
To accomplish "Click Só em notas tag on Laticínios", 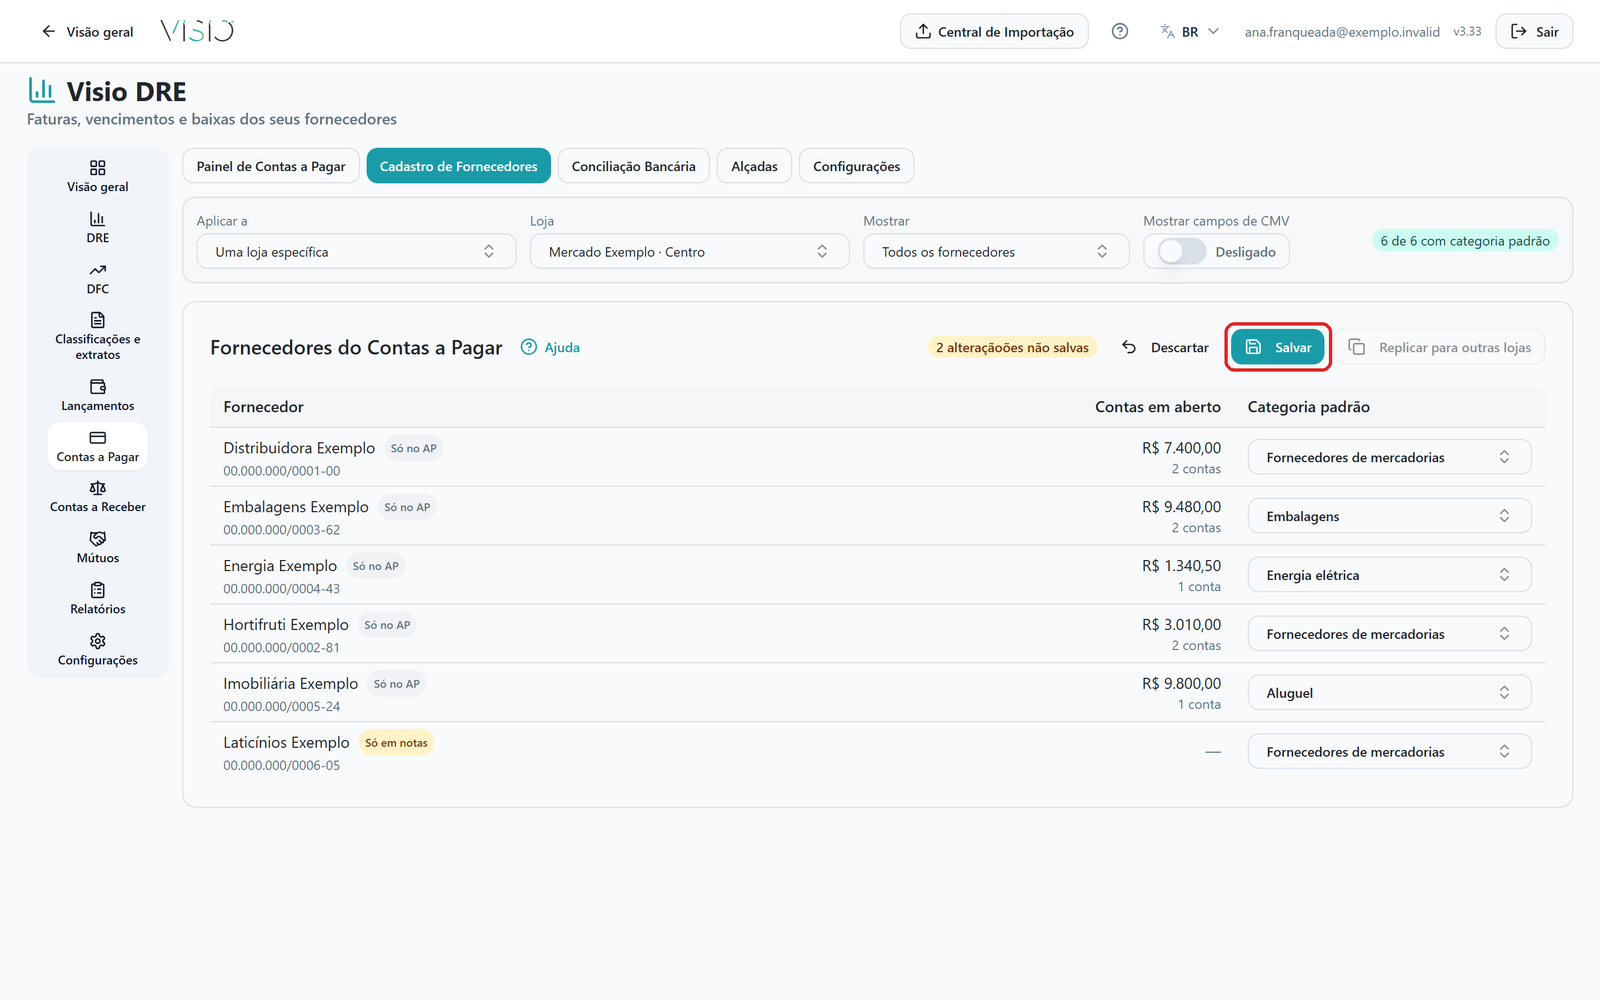I will (x=396, y=743).
